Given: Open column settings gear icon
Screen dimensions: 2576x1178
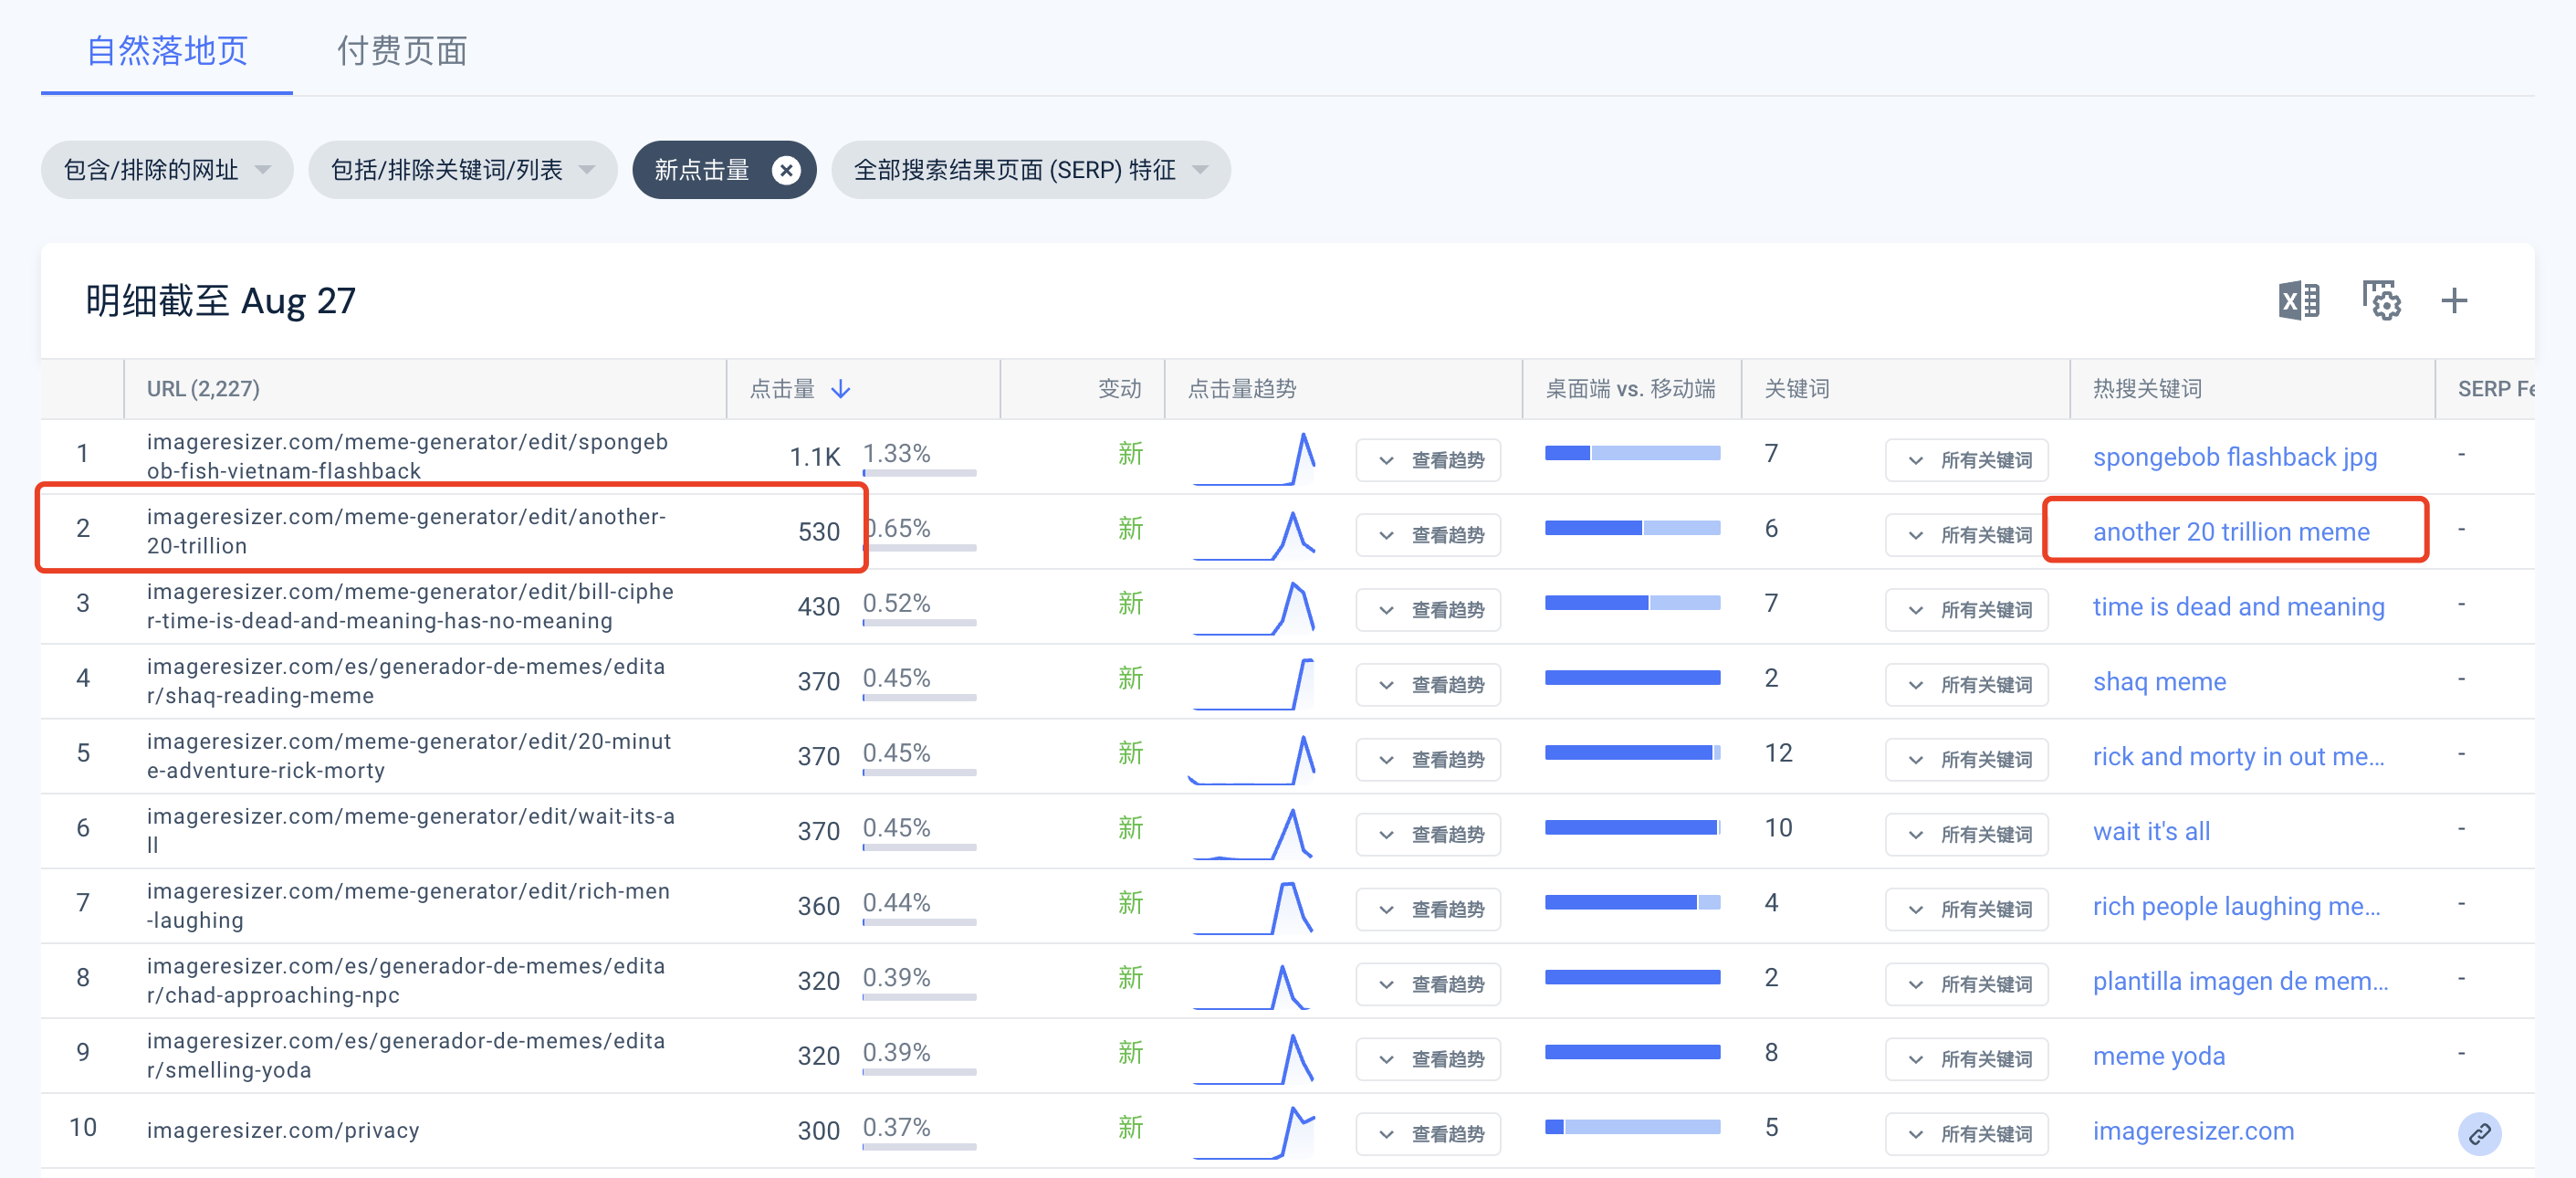Looking at the screenshot, I should pos(2381,300).
